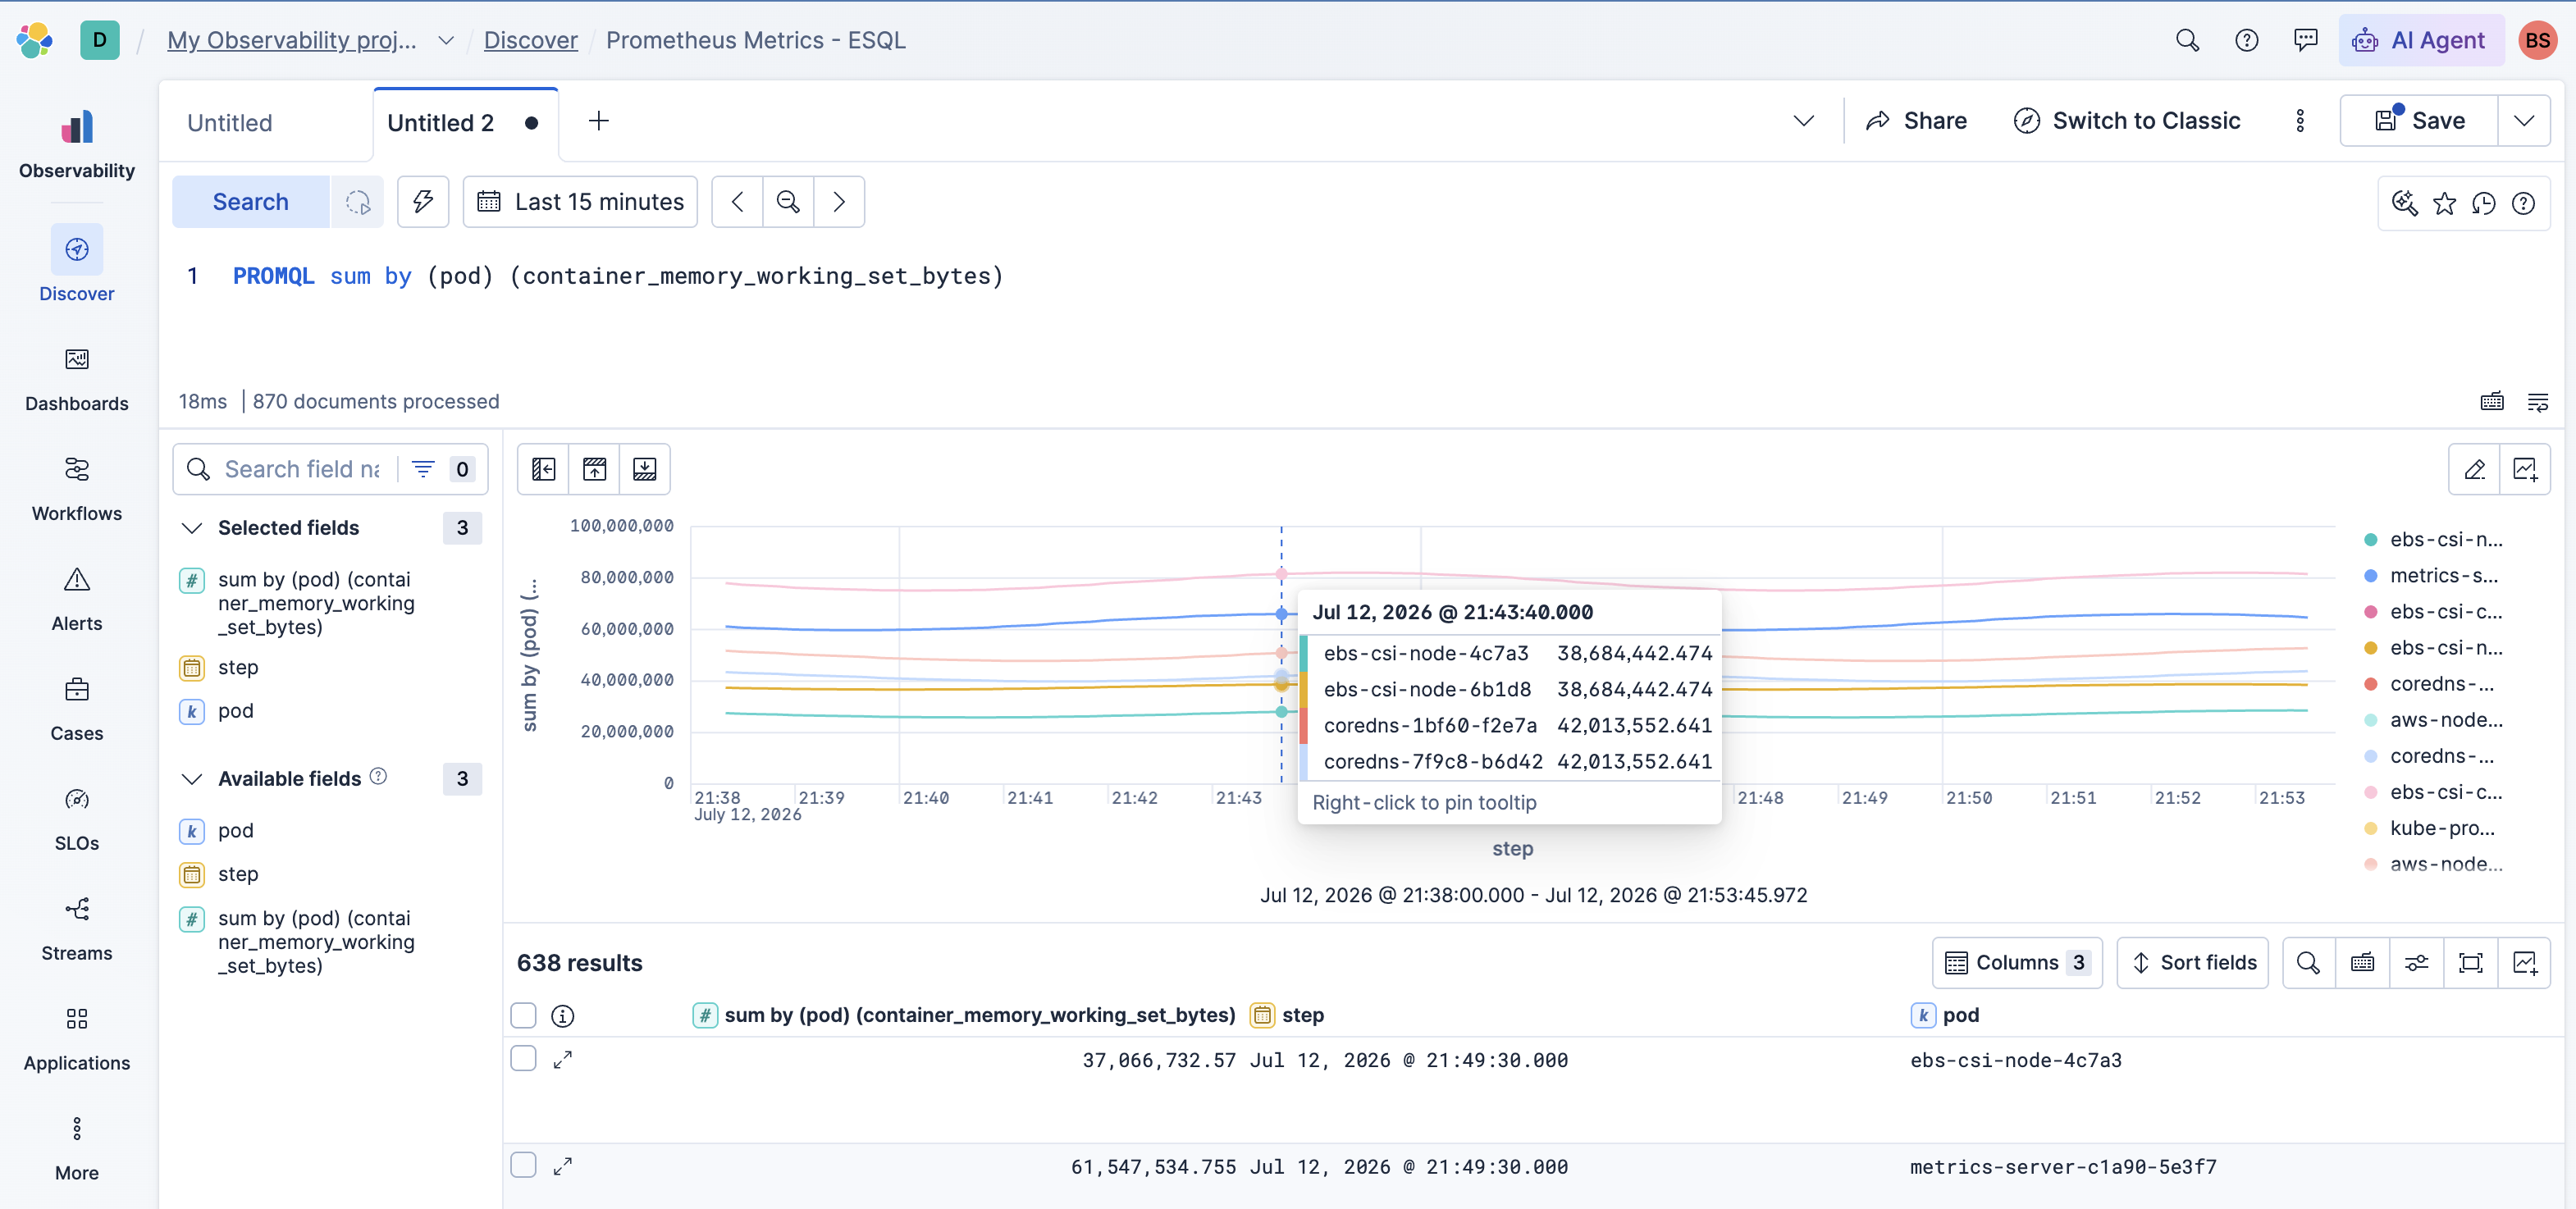This screenshot has height=1209, width=2576.
Task: Step the time range backward
Action: point(737,202)
